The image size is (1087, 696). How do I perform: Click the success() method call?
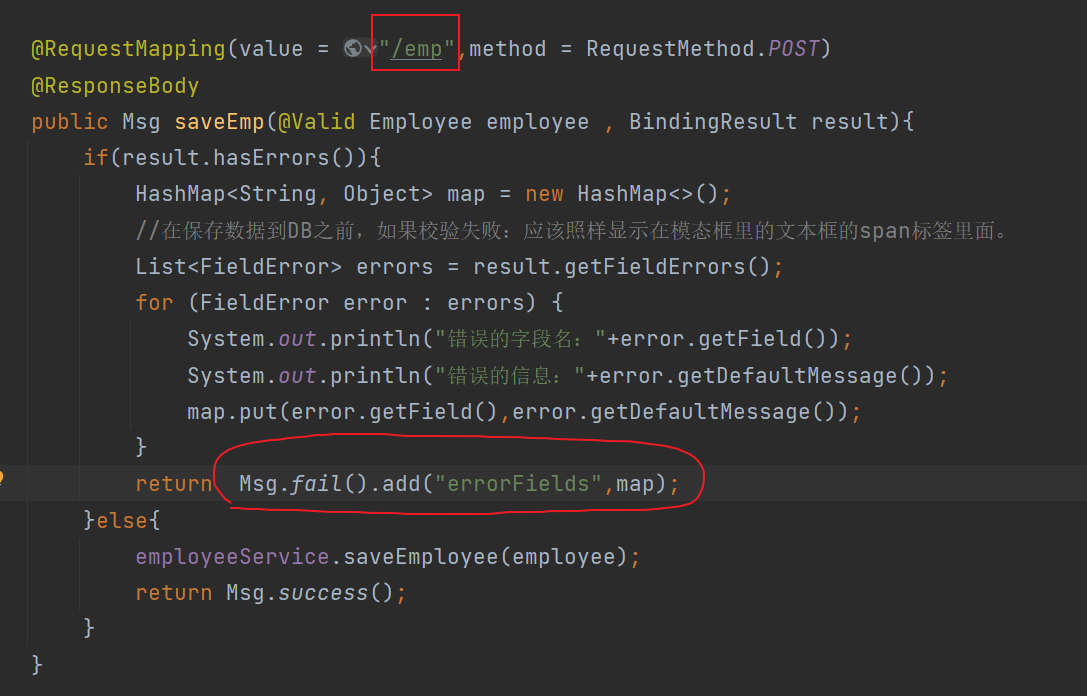(336, 593)
